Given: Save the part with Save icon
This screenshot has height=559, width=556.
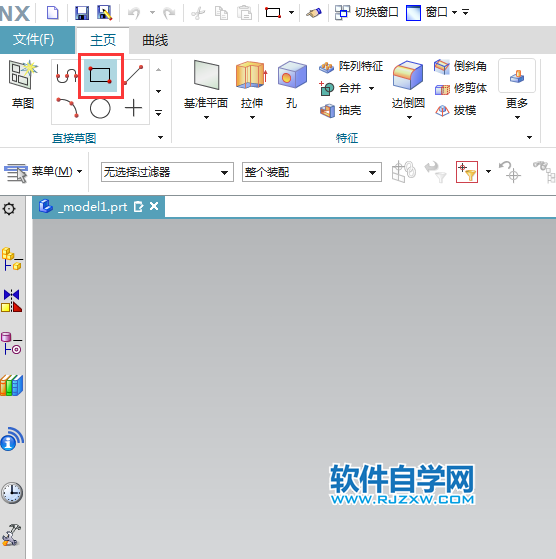Looking at the screenshot, I should [x=82, y=13].
